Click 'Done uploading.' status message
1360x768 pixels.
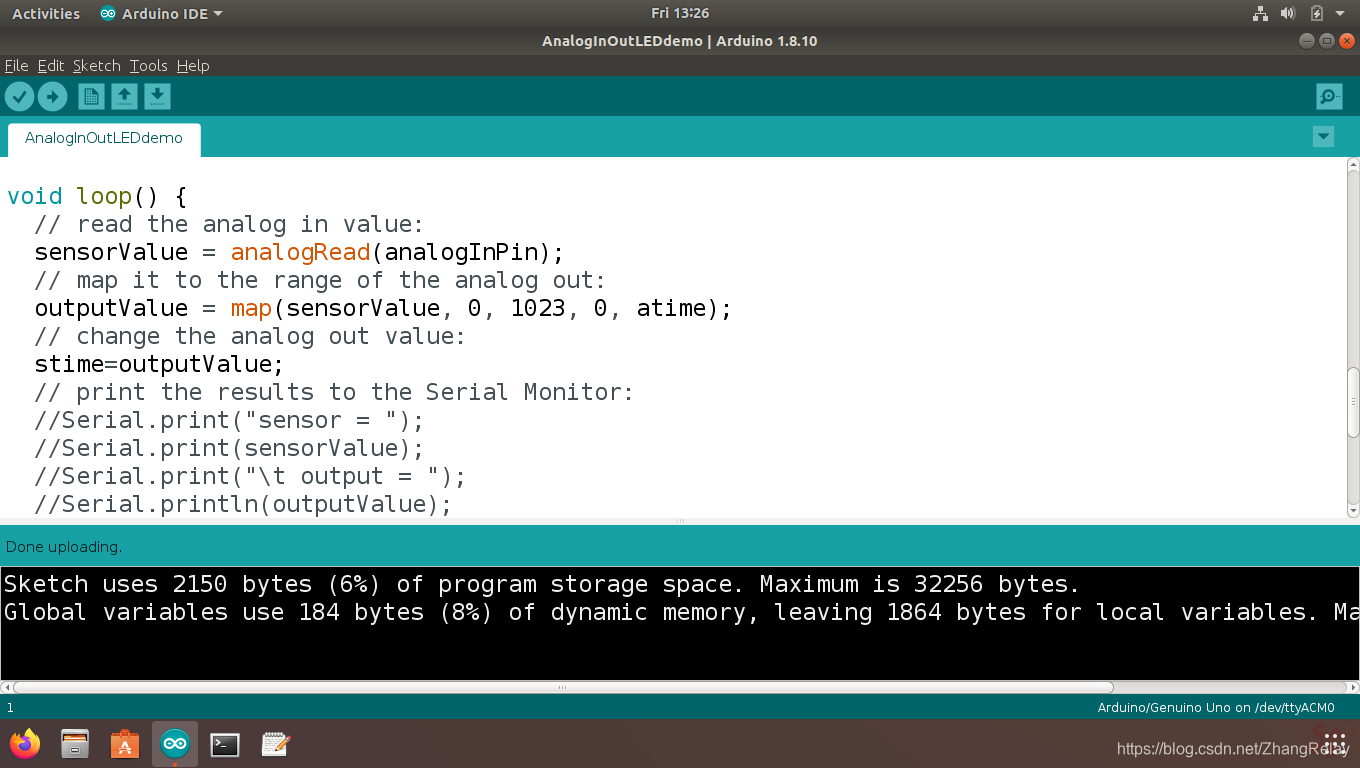point(64,547)
